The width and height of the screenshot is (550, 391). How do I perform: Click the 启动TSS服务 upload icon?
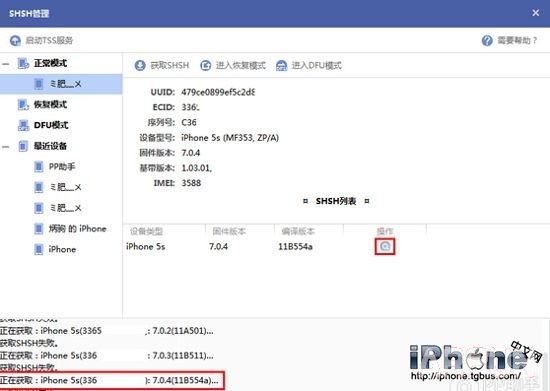point(15,40)
